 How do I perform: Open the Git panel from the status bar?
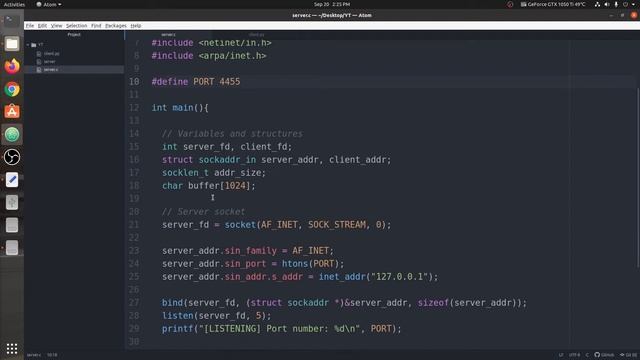pyautogui.click(x=629, y=355)
